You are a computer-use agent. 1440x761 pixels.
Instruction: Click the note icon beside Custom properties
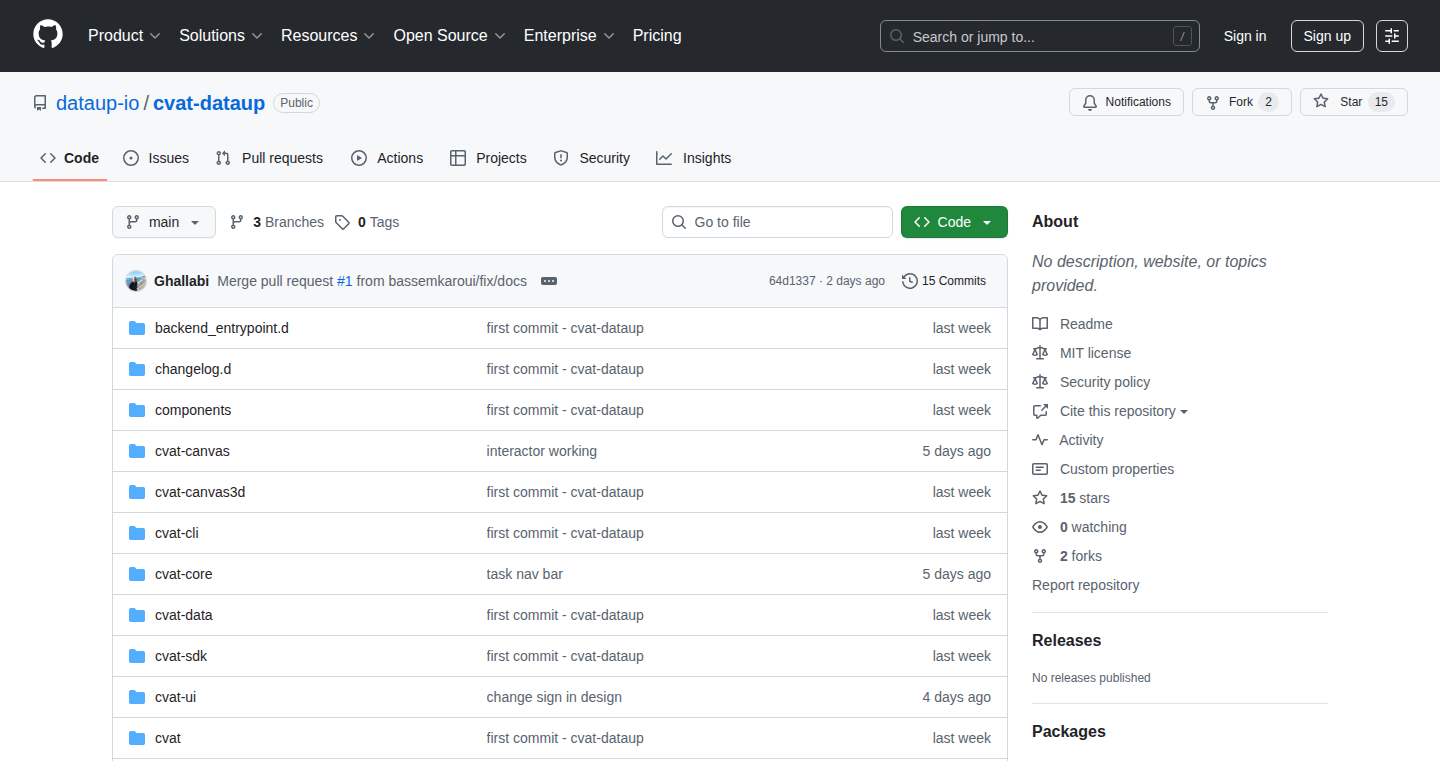pyautogui.click(x=1040, y=469)
